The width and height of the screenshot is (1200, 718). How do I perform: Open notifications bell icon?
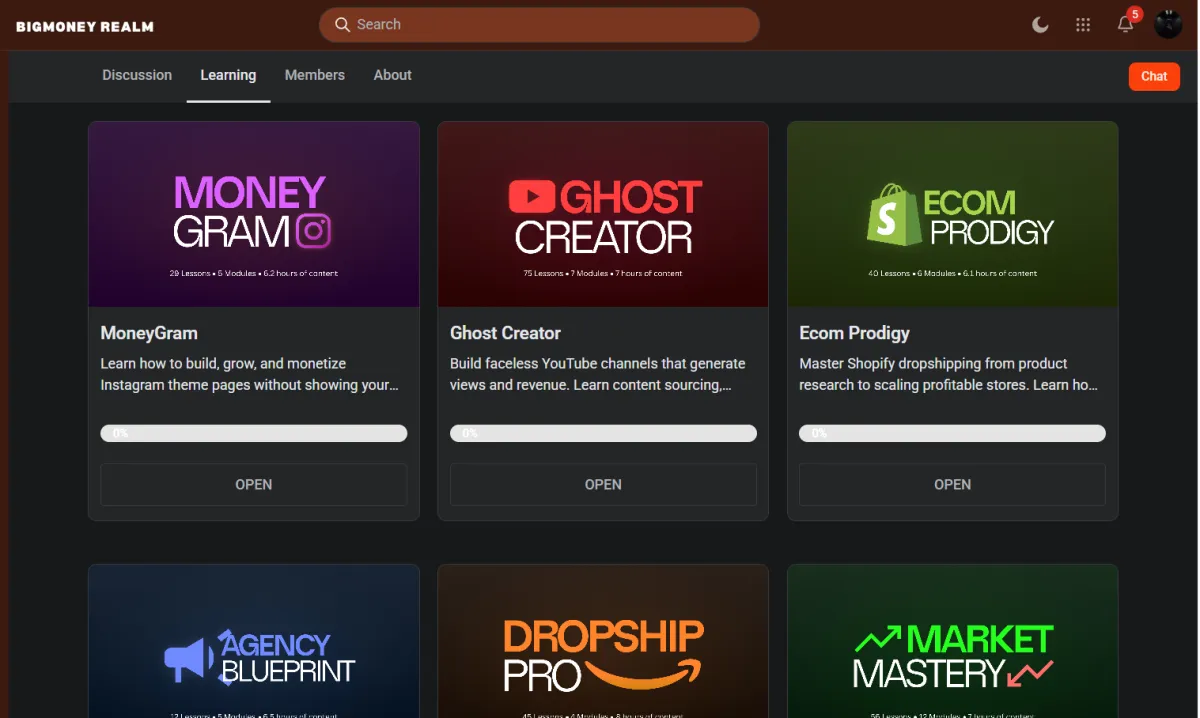1125,25
